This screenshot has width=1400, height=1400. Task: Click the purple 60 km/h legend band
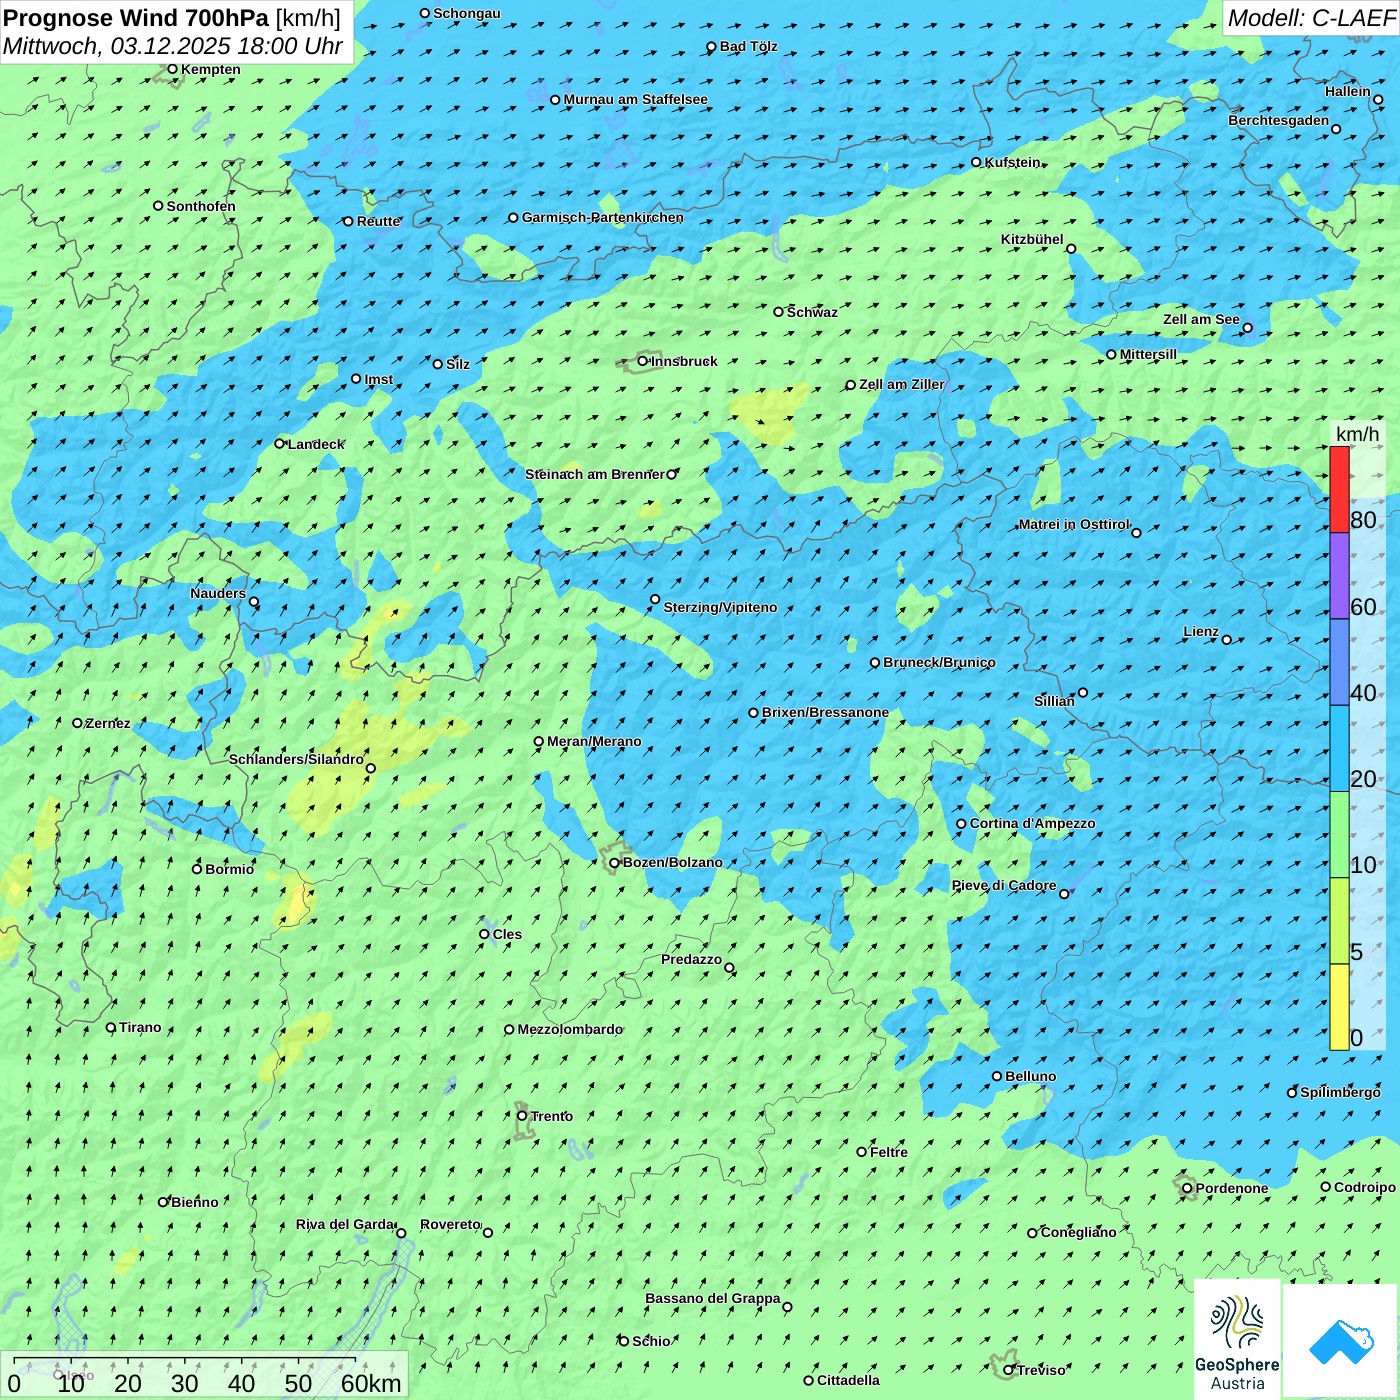tap(1339, 576)
